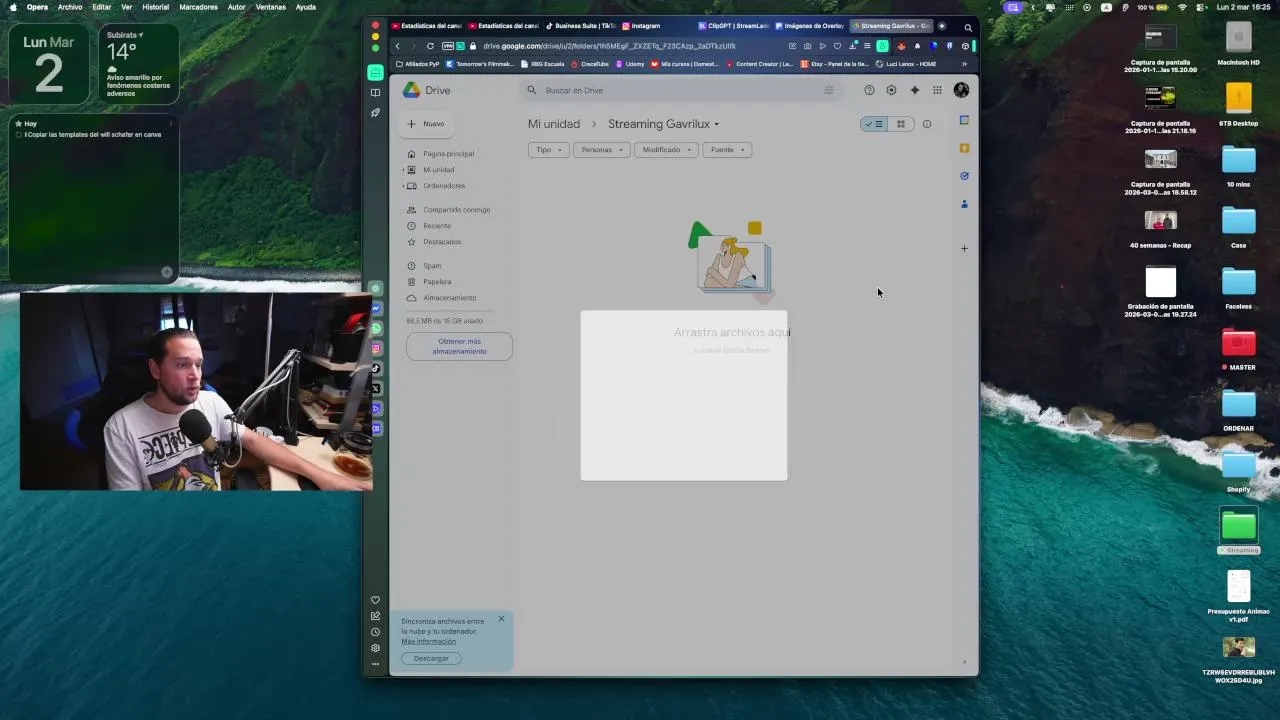Open the Tipo filter dropdown
The width and height of the screenshot is (1280, 720).
coord(548,150)
